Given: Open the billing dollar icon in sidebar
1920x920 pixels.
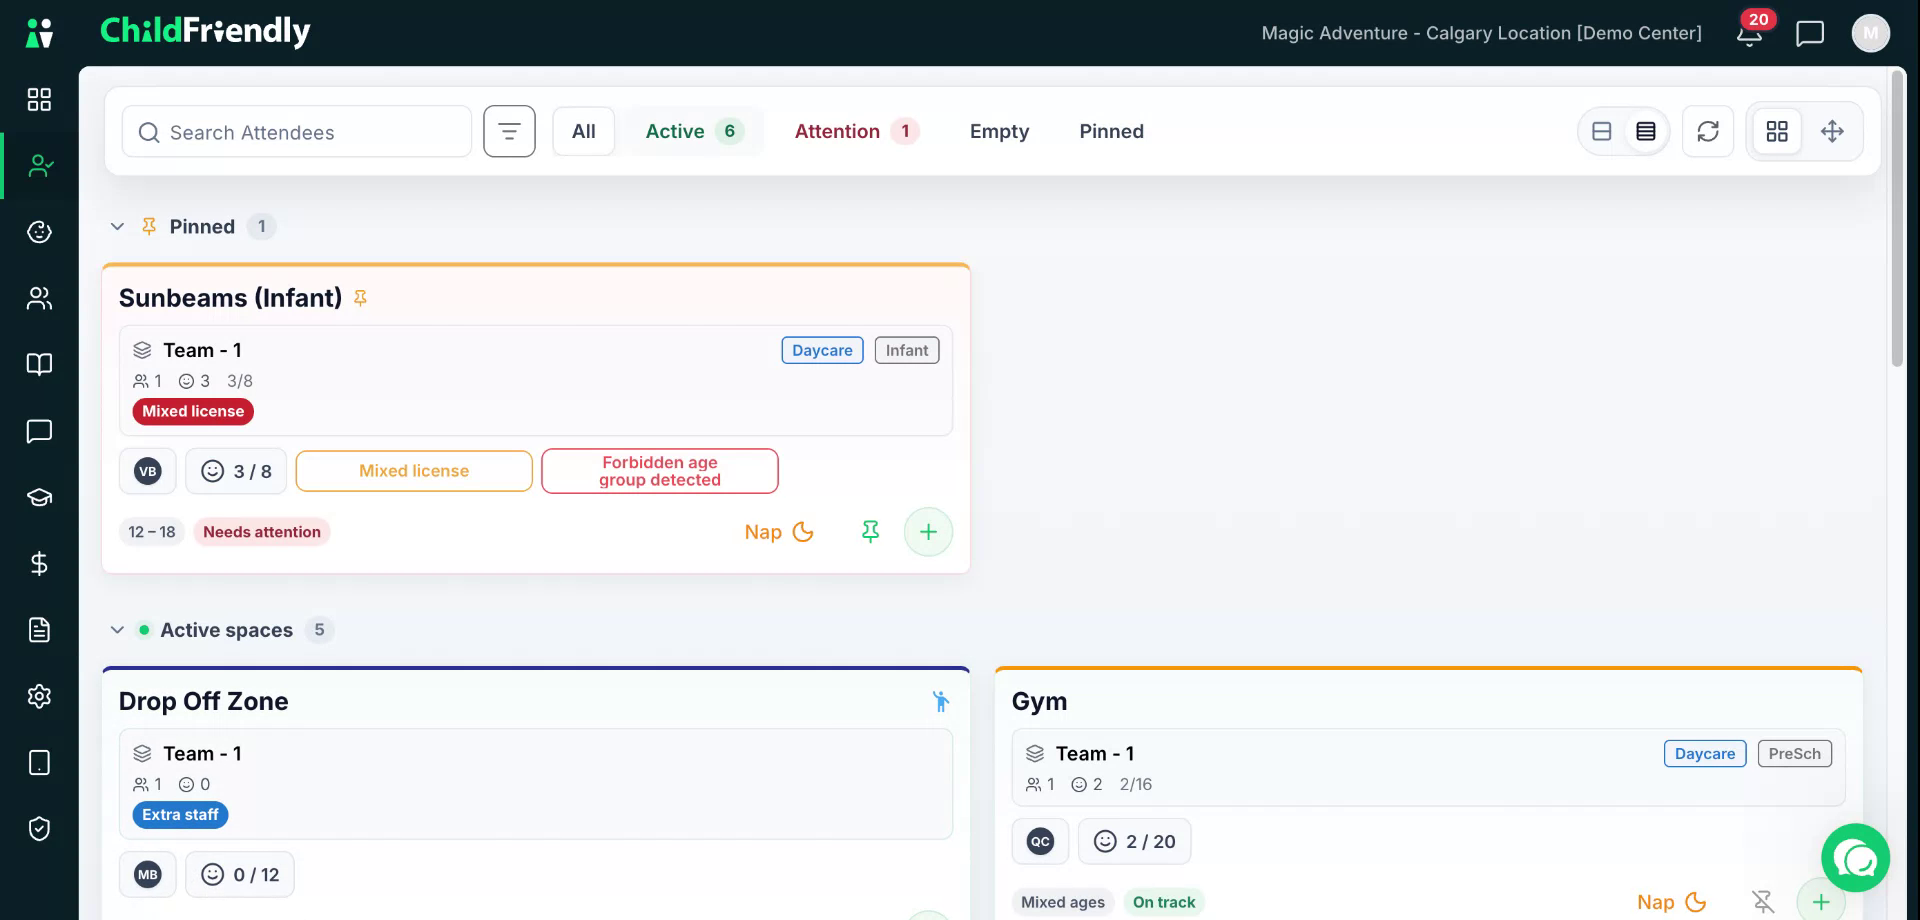Looking at the screenshot, I should click(x=39, y=564).
